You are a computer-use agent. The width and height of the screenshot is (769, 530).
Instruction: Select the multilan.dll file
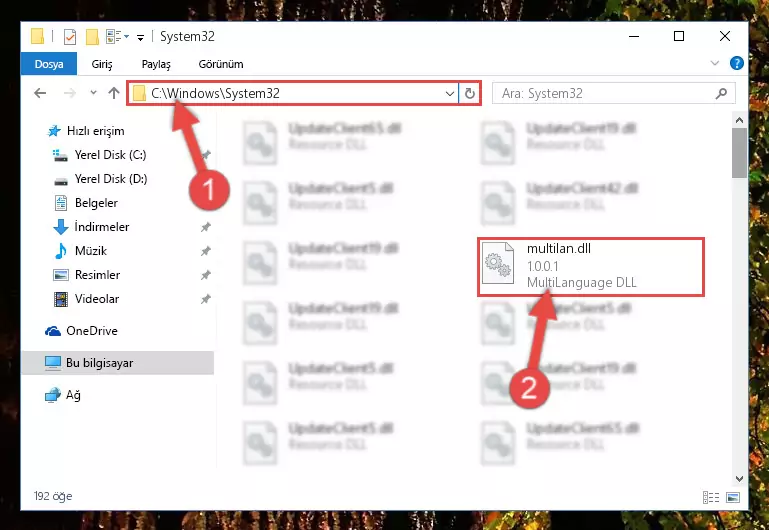[x=591, y=267]
